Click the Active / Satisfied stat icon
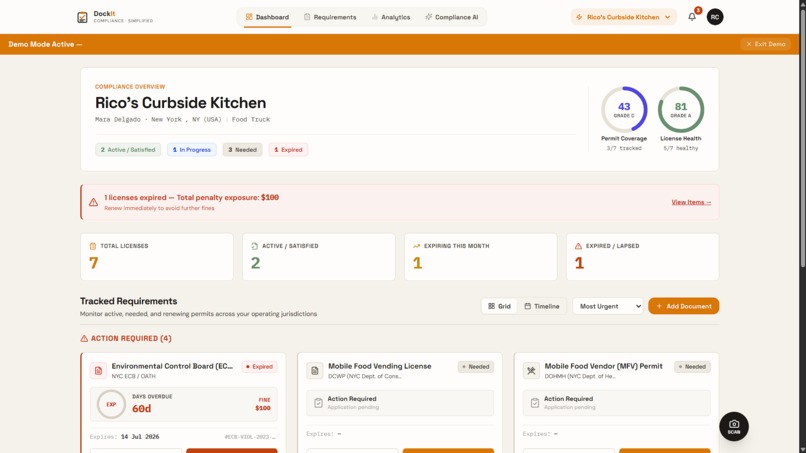Image resolution: width=806 pixels, height=453 pixels. click(254, 246)
